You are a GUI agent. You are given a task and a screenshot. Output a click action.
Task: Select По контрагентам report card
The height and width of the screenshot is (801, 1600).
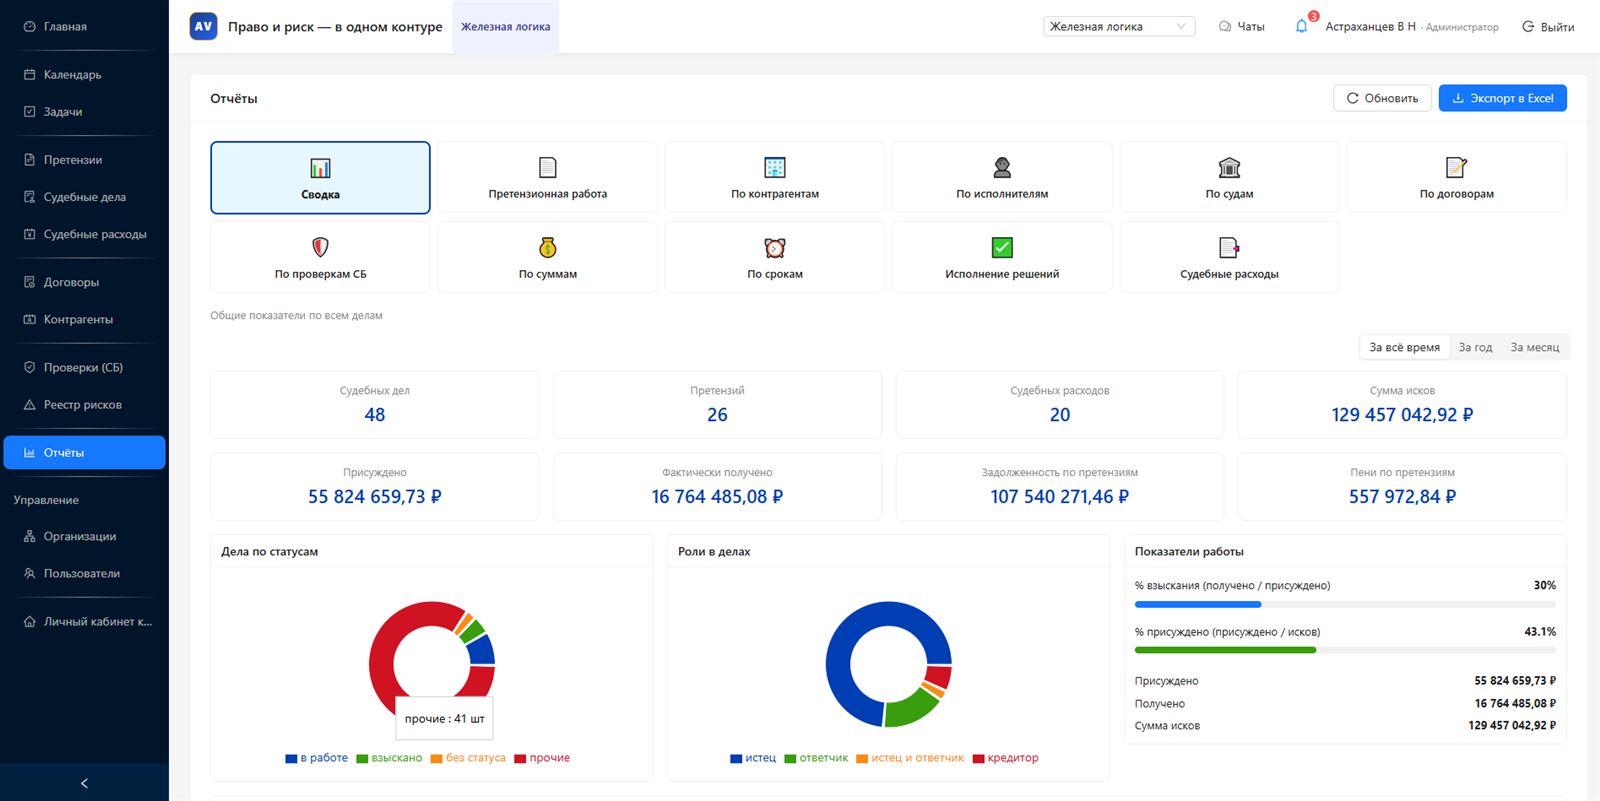775,177
